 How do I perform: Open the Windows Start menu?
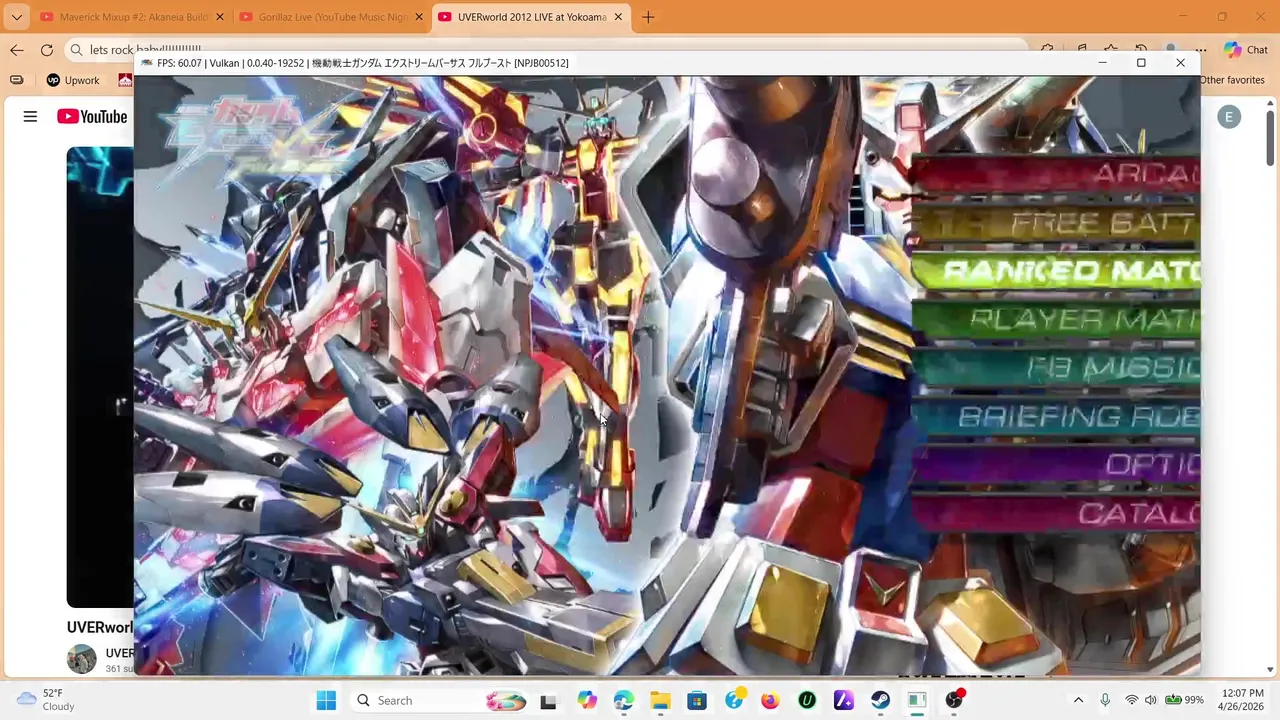(326, 700)
